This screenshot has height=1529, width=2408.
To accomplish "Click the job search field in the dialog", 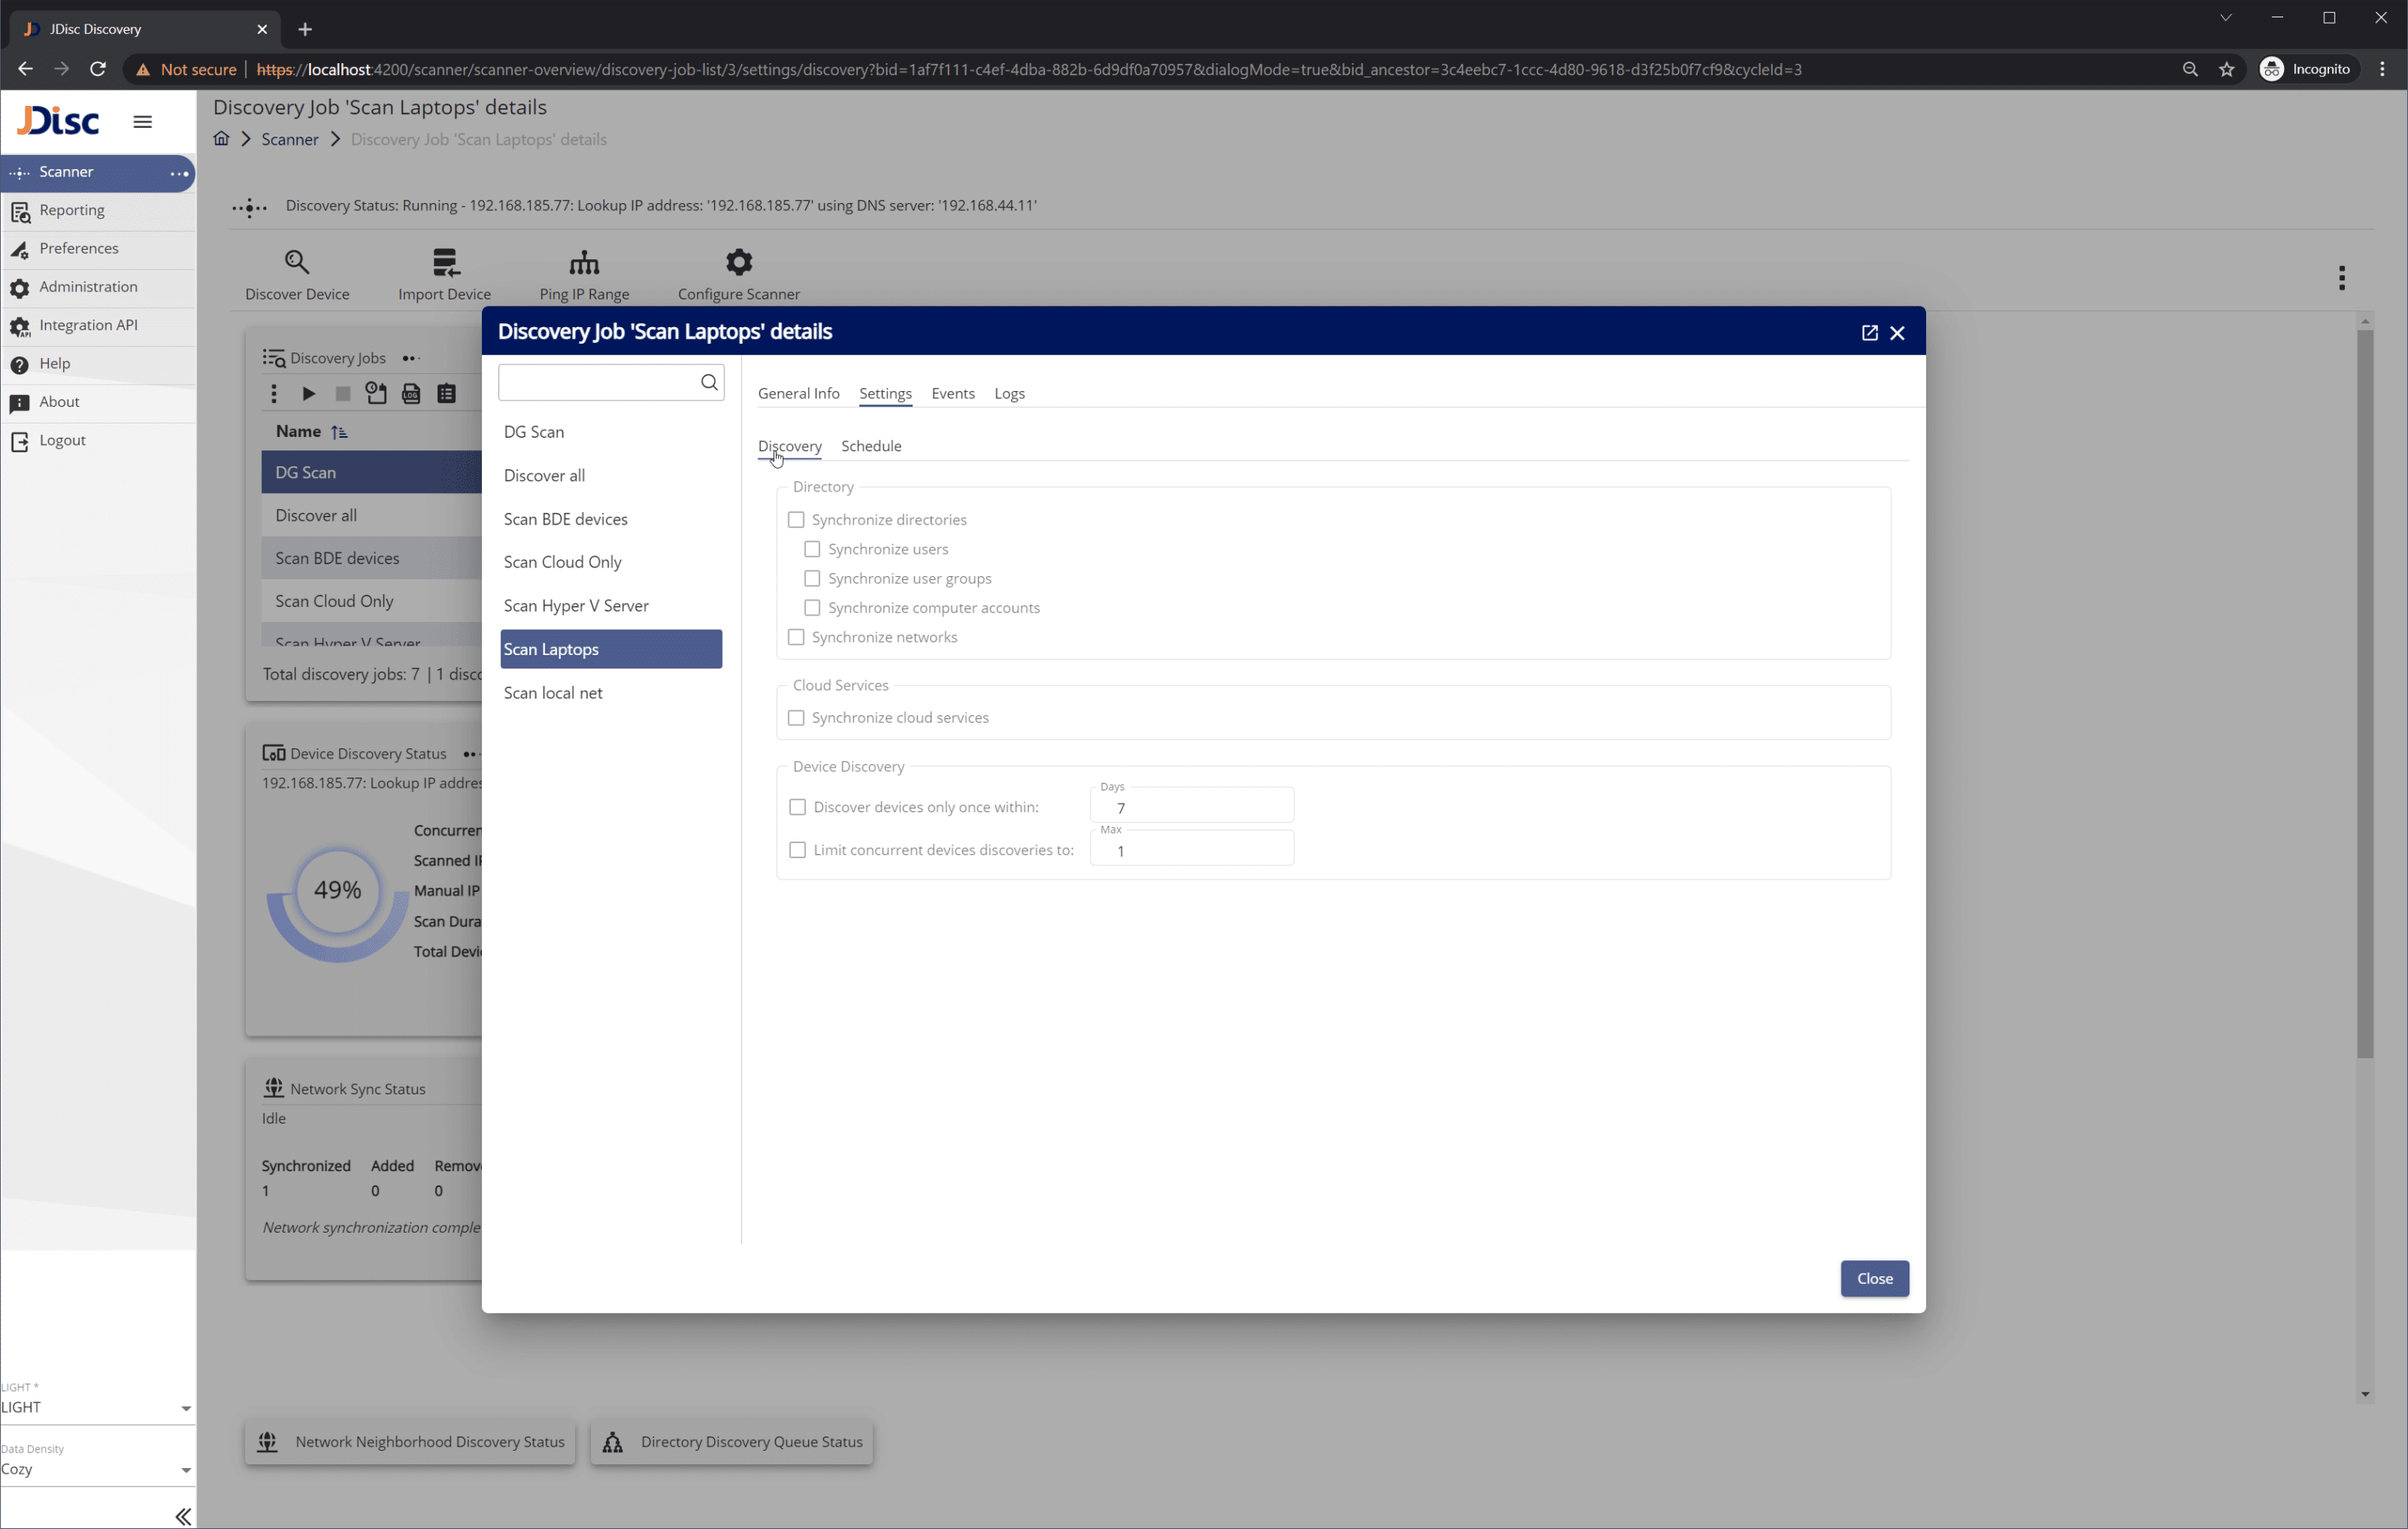I will click(x=600, y=382).
